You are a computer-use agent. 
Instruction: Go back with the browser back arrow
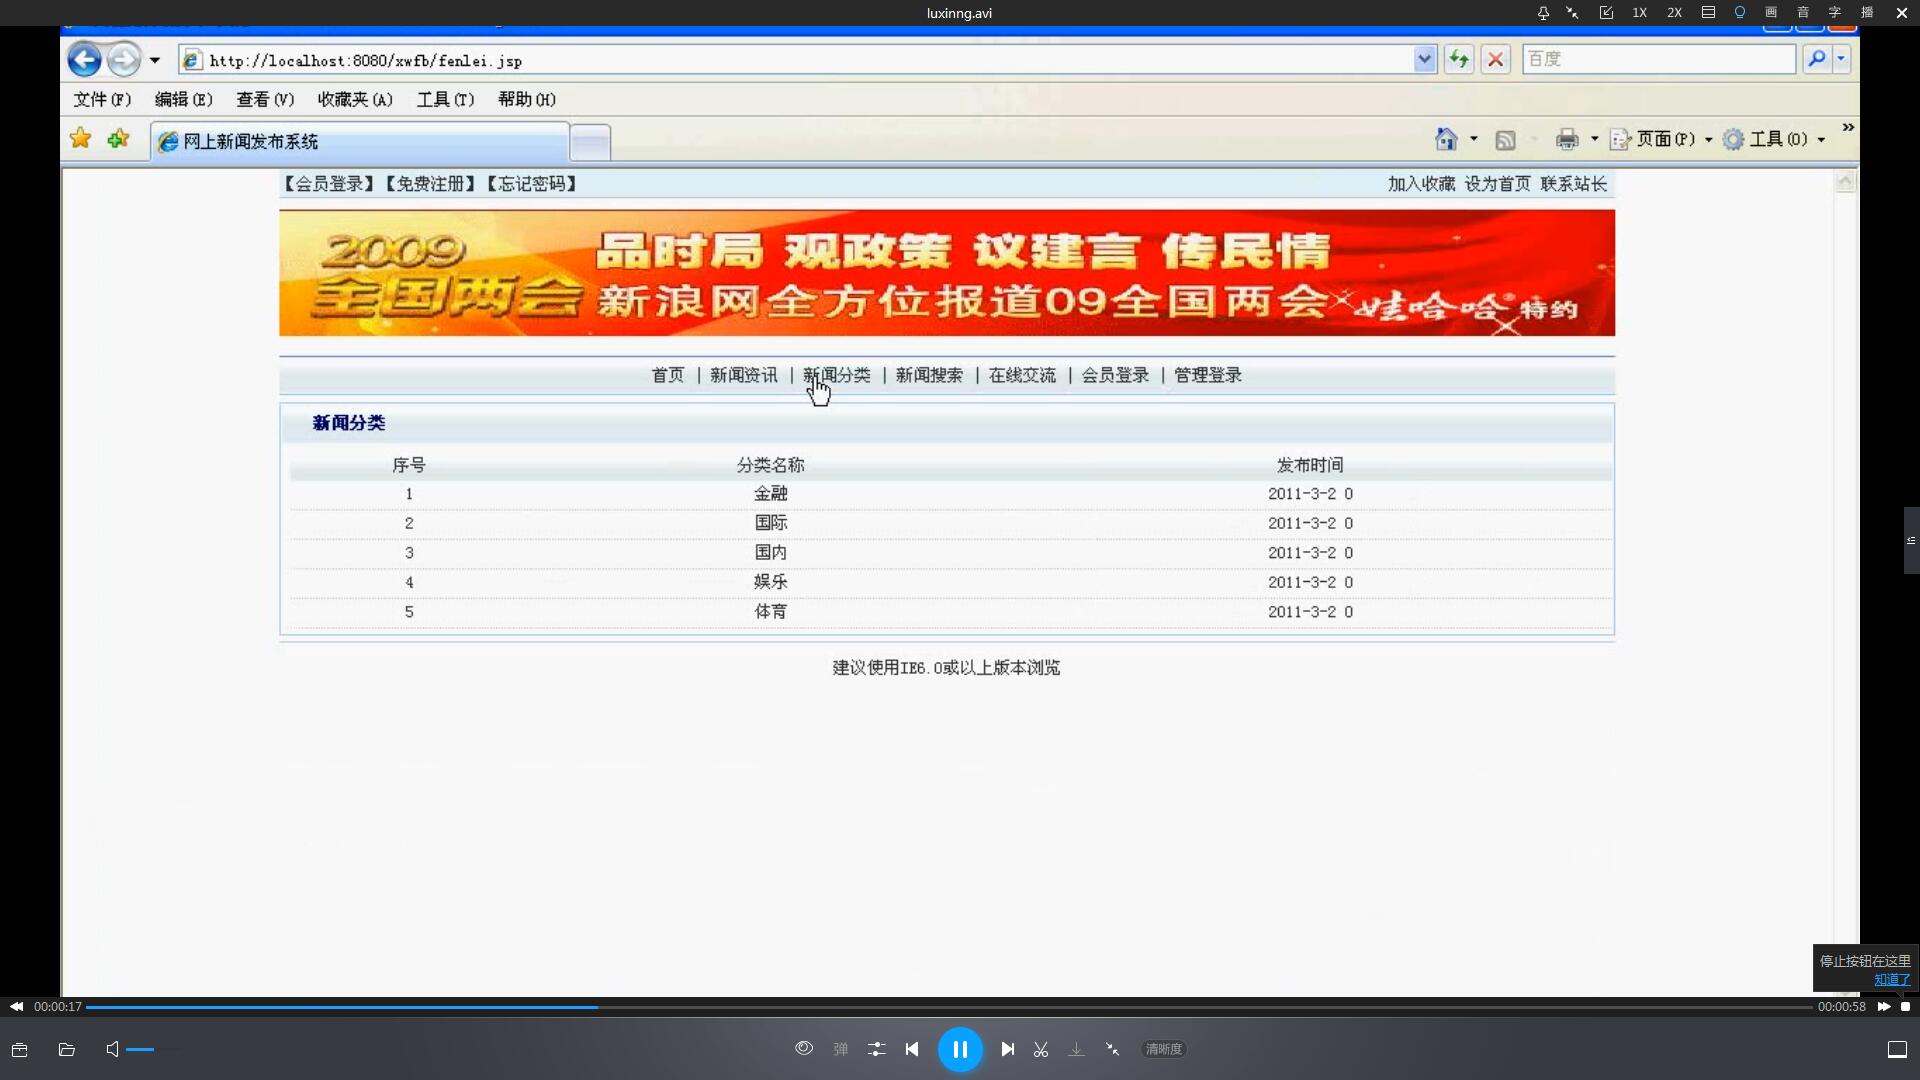tap(85, 60)
